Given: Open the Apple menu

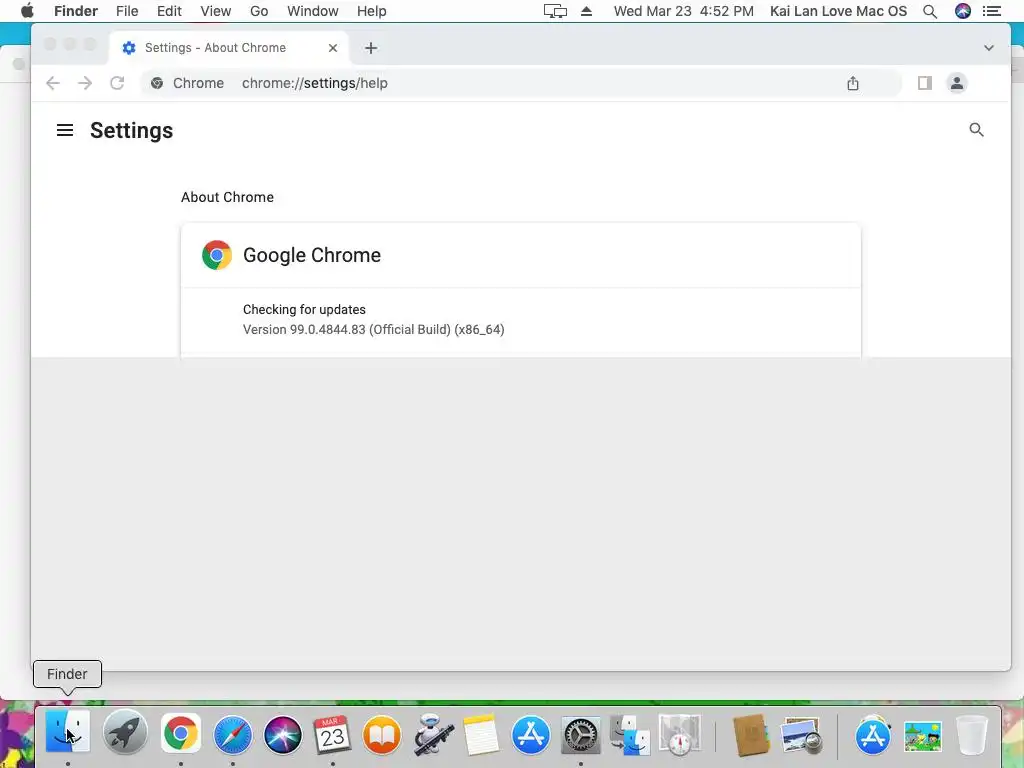Looking at the screenshot, I should 27,11.
